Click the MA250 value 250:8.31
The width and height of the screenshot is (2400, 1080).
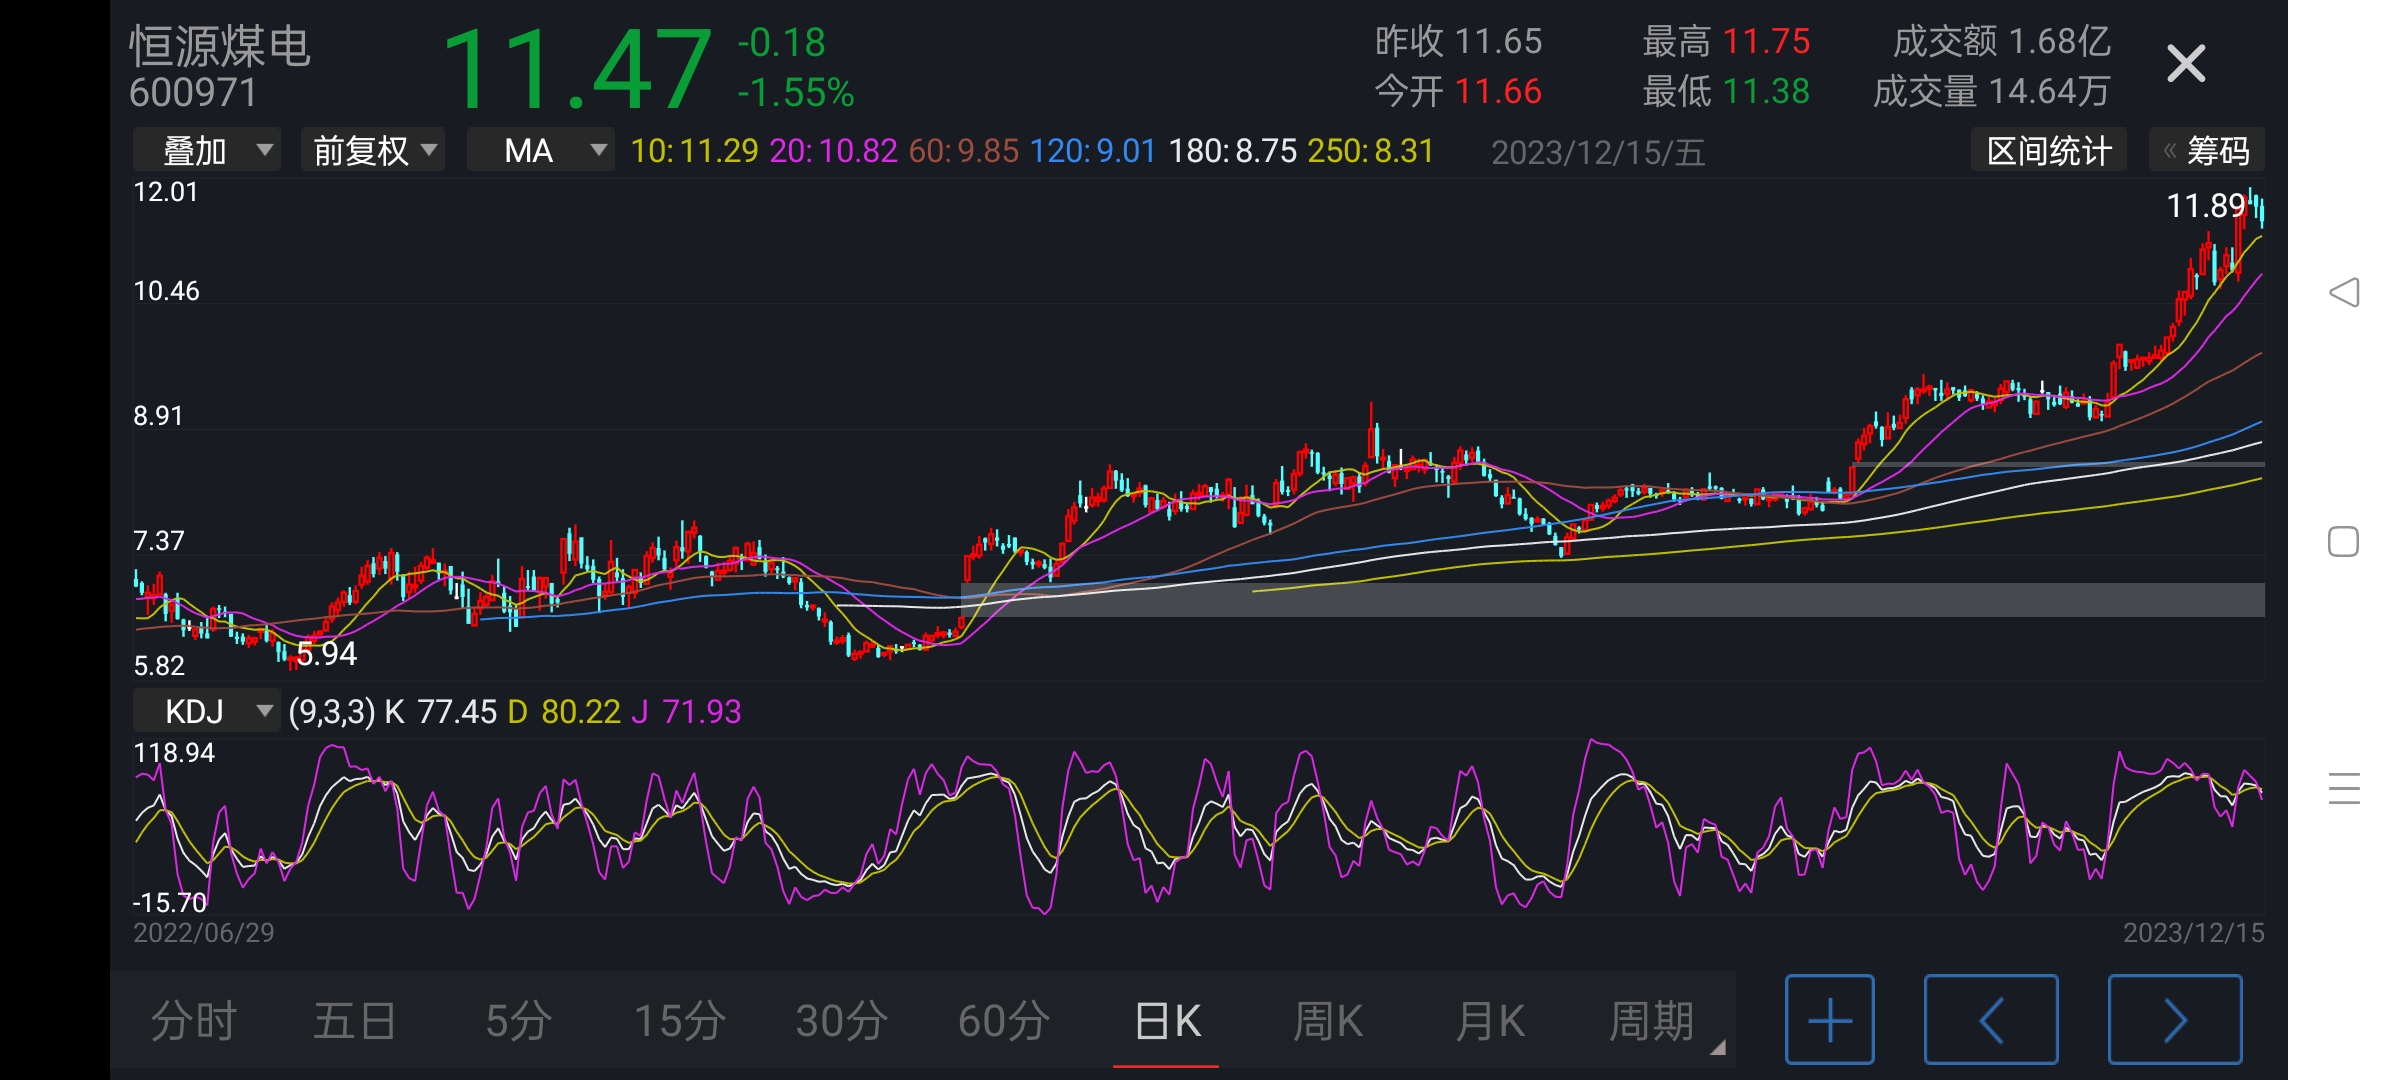tap(1371, 151)
